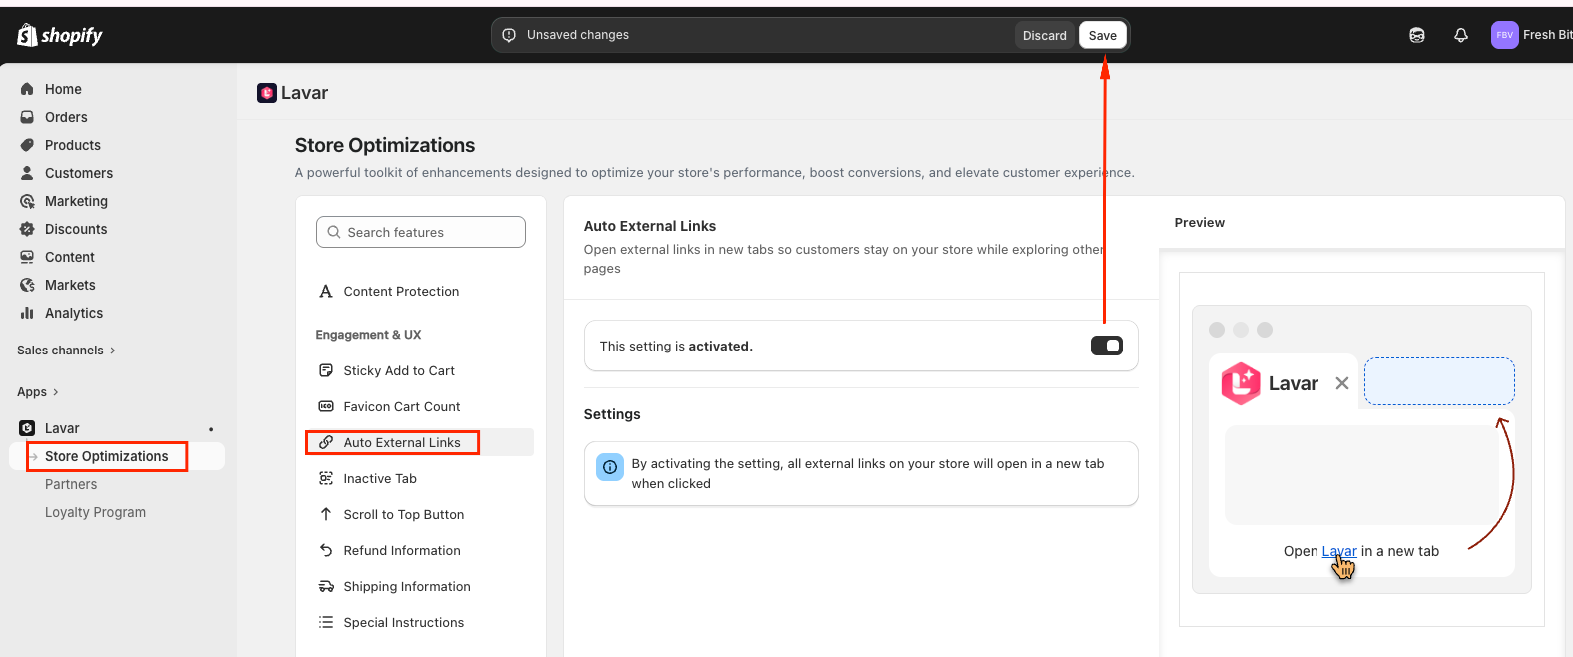Image resolution: width=1573 pixels, height=657 pixels.
Task: Click the Discounts badge icon
Action: coord(27,229)
